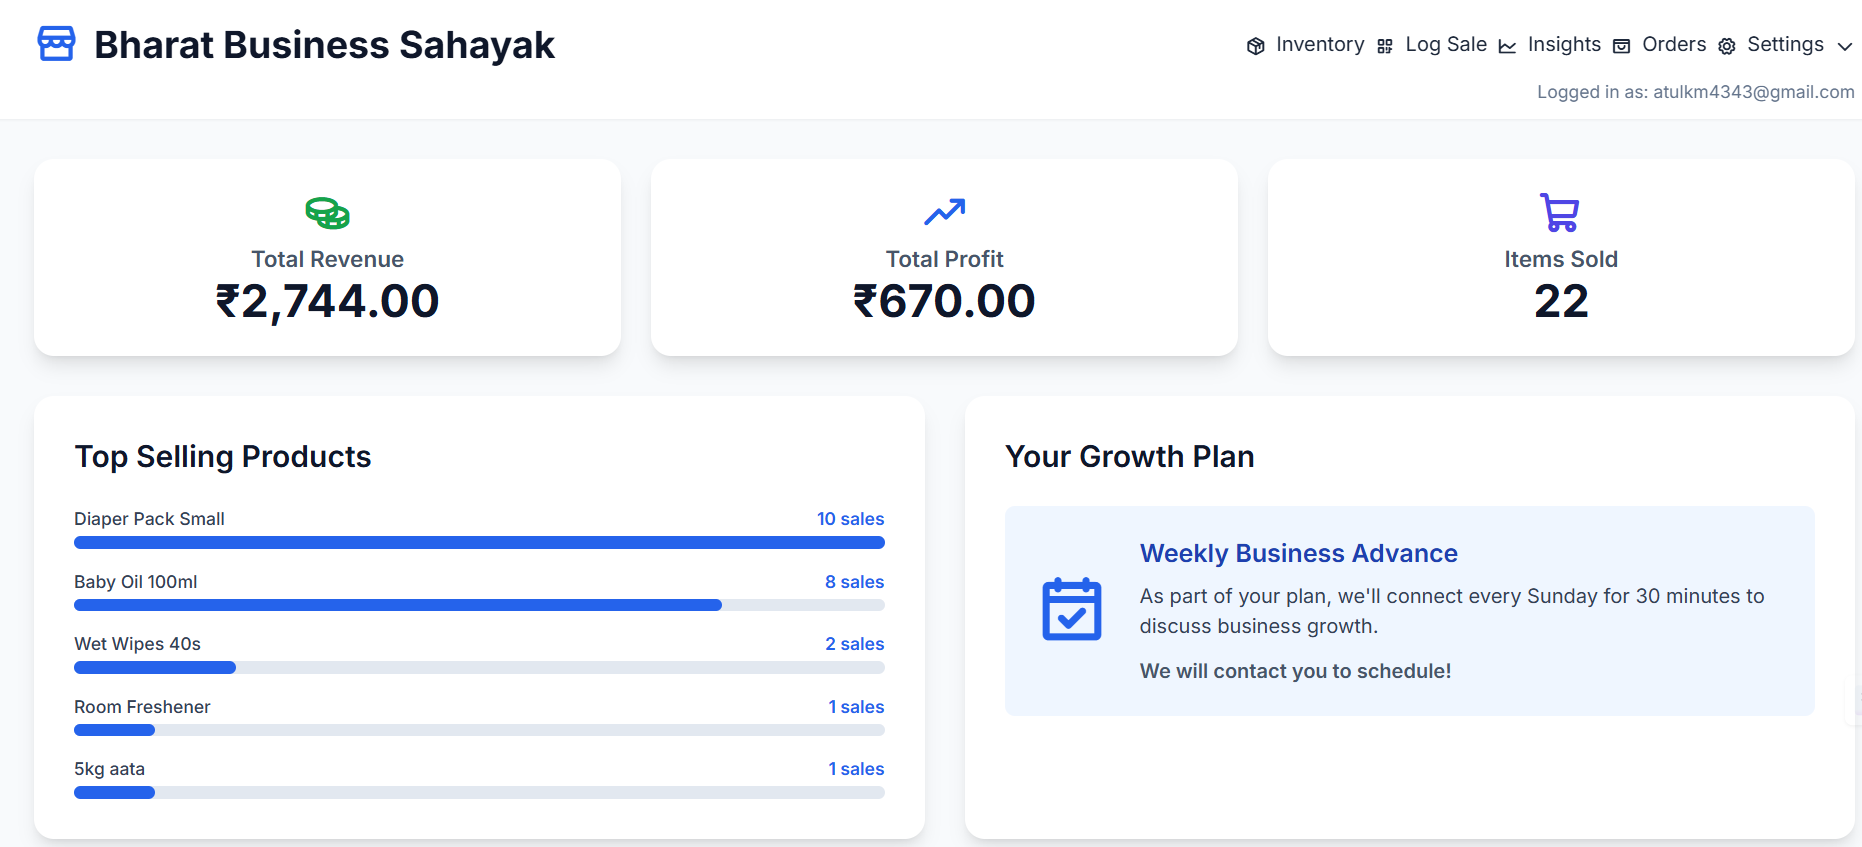1862x847 pixels.
Task: Click the store logo icon
Action: point(56,44)
